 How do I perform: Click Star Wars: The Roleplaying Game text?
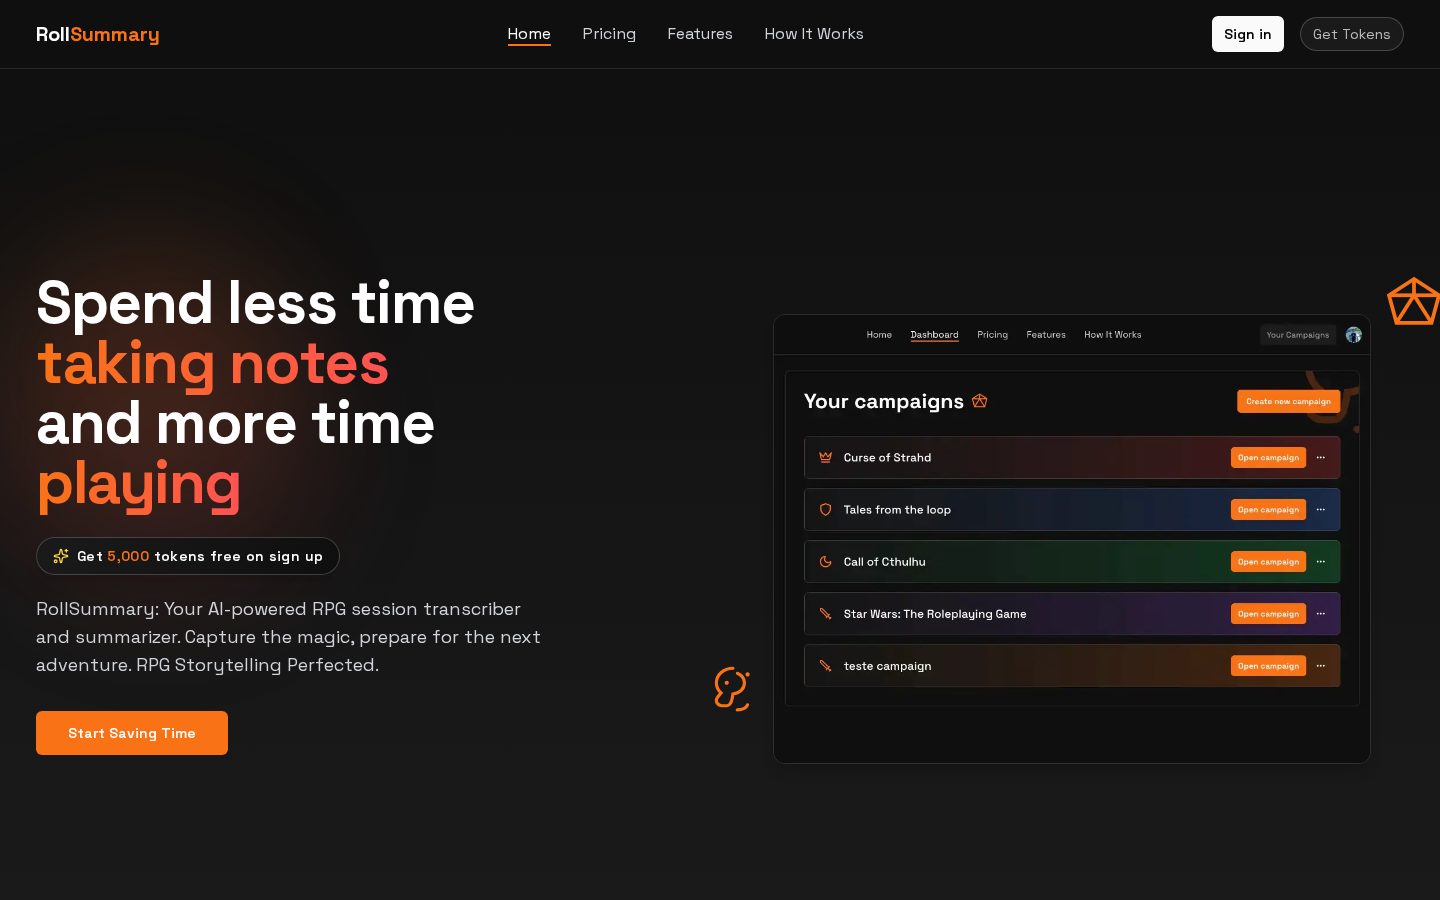(935, 614)
